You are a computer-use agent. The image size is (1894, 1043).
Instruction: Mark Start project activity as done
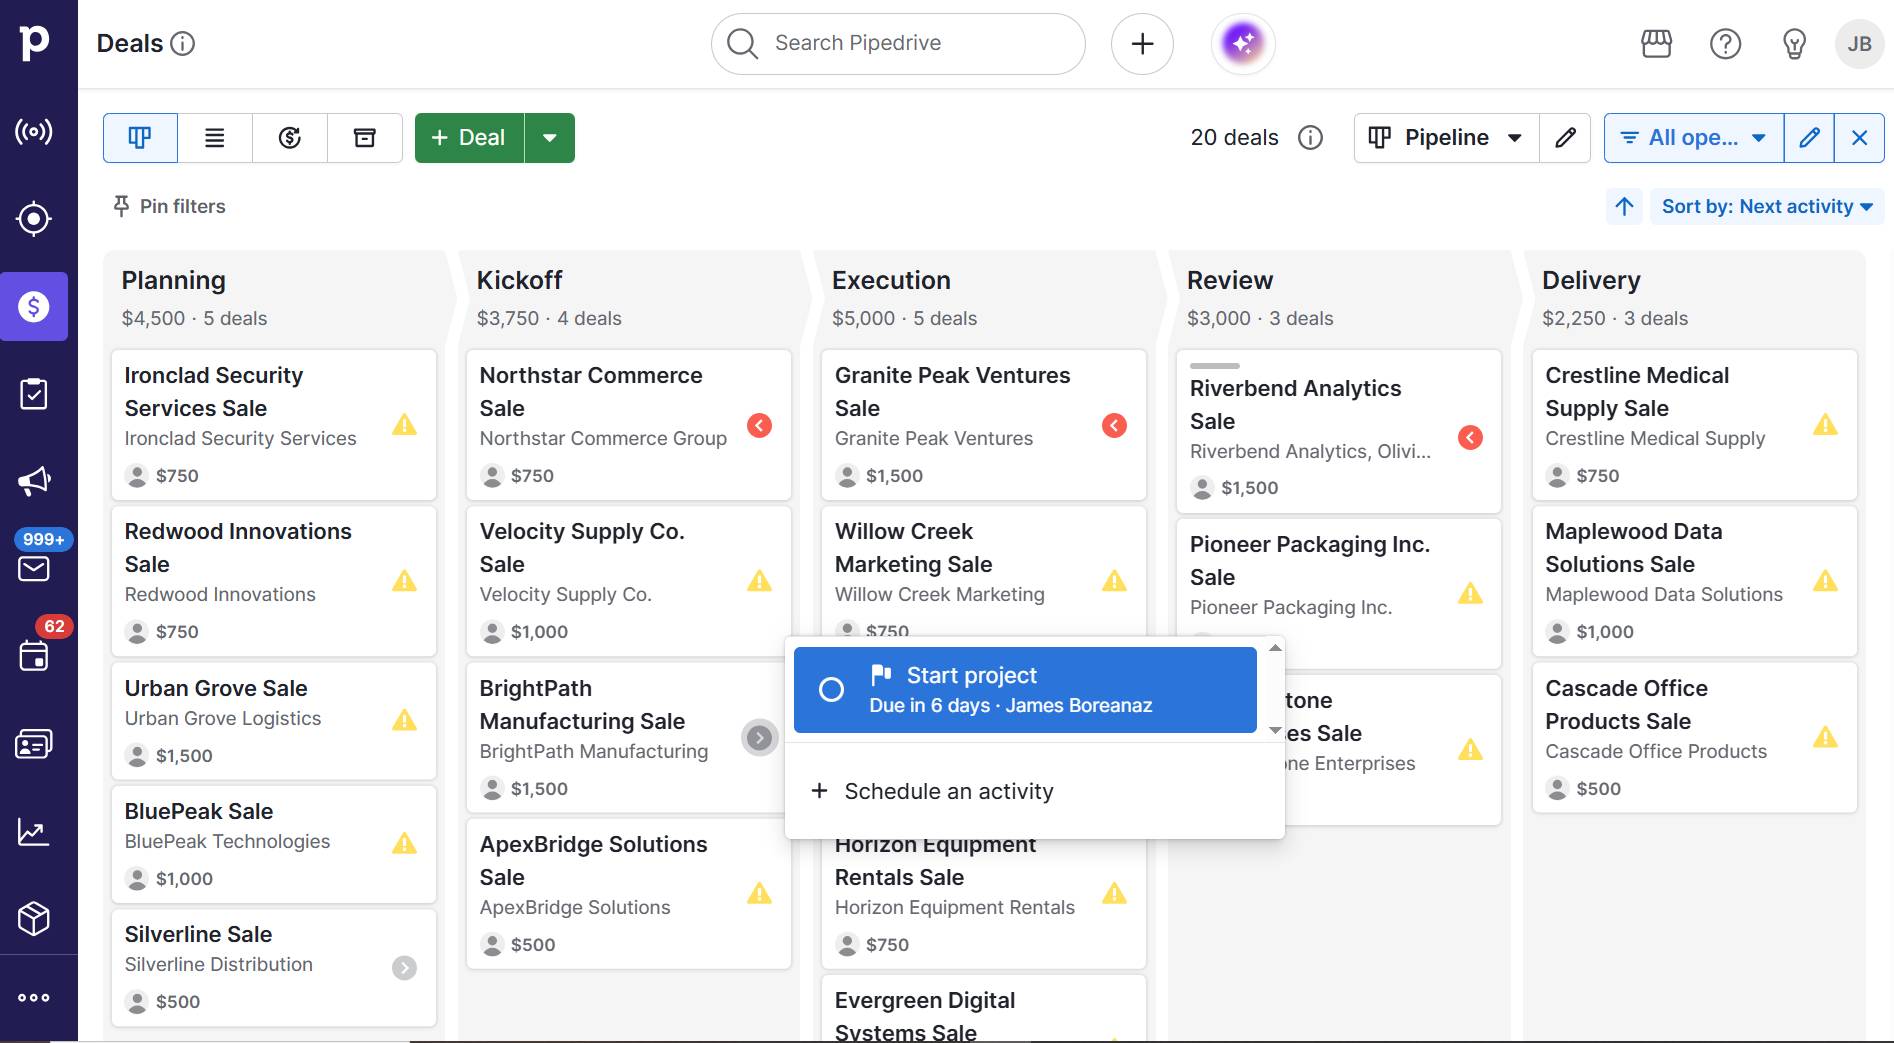tap(831, 690)
